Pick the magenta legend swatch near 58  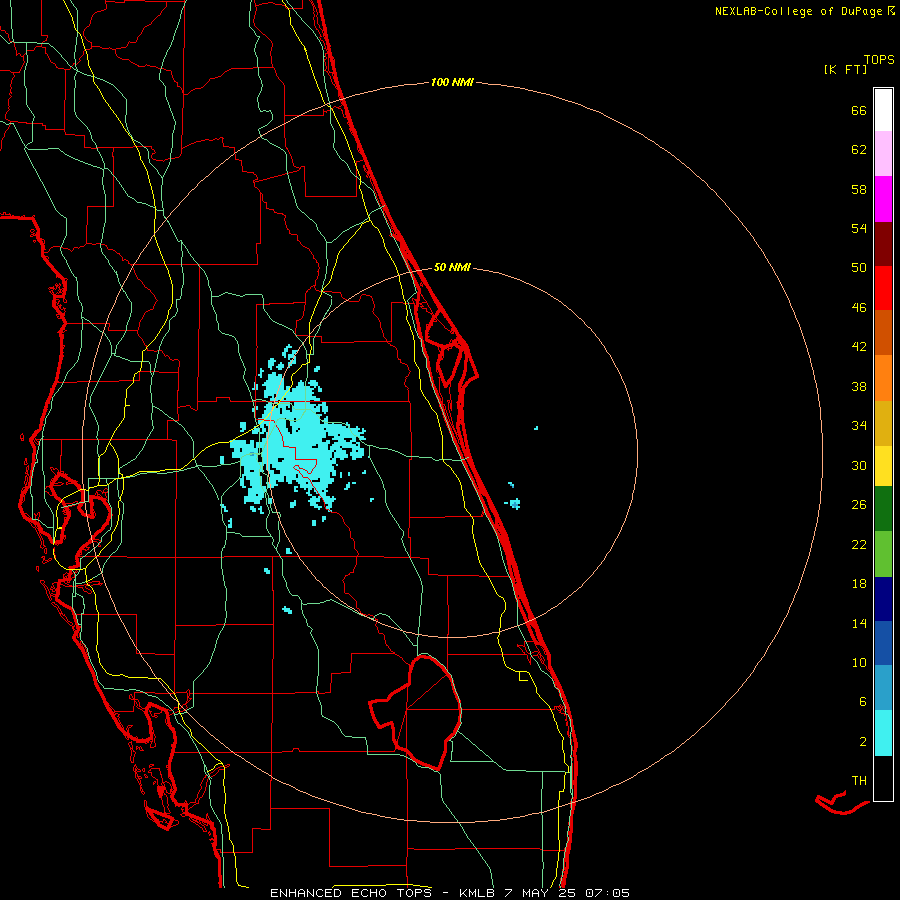(883, 199)
